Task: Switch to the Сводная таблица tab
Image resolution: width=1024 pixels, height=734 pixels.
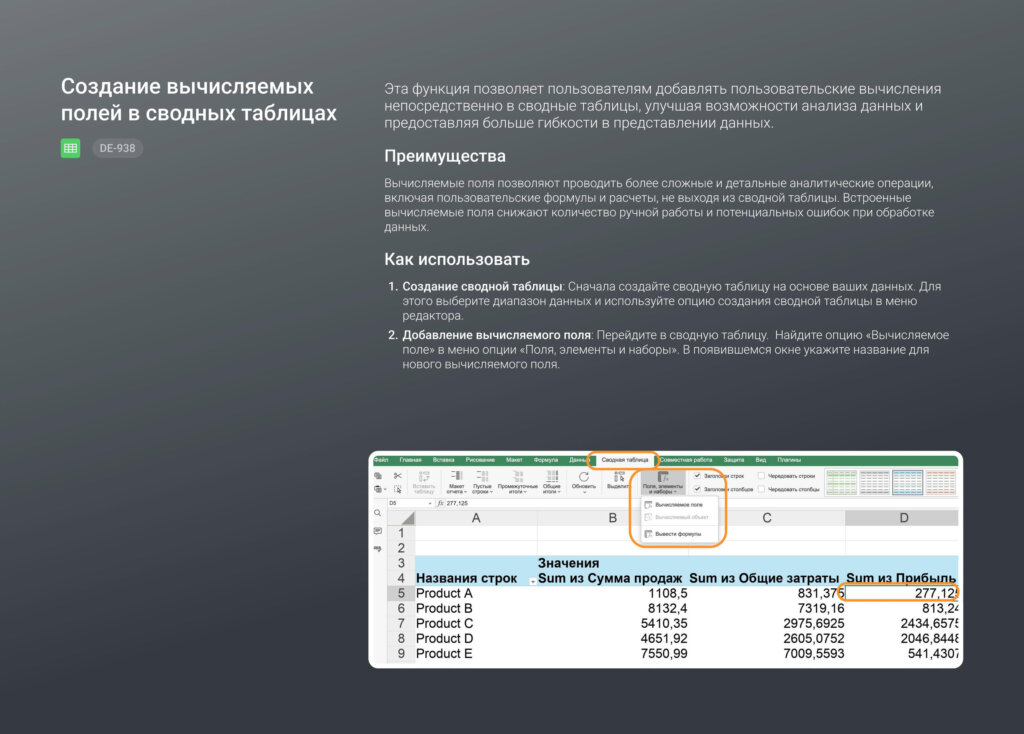Action: click(624, 460)
